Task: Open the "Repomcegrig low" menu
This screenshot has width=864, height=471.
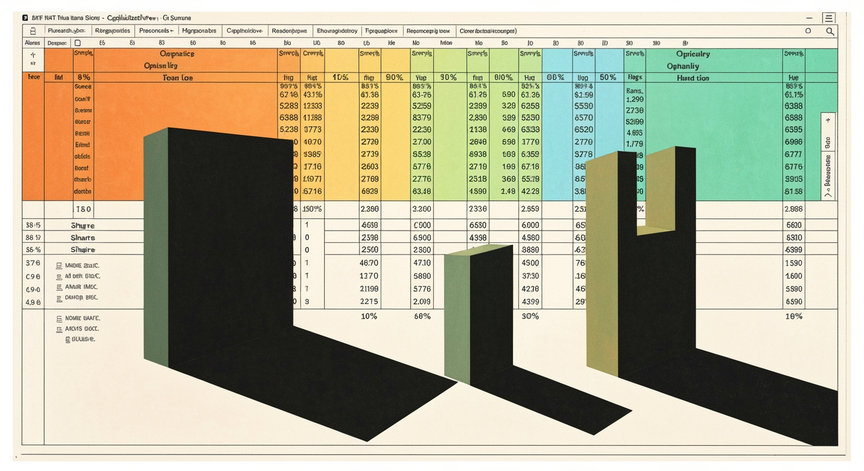Action: coord(428,31)
